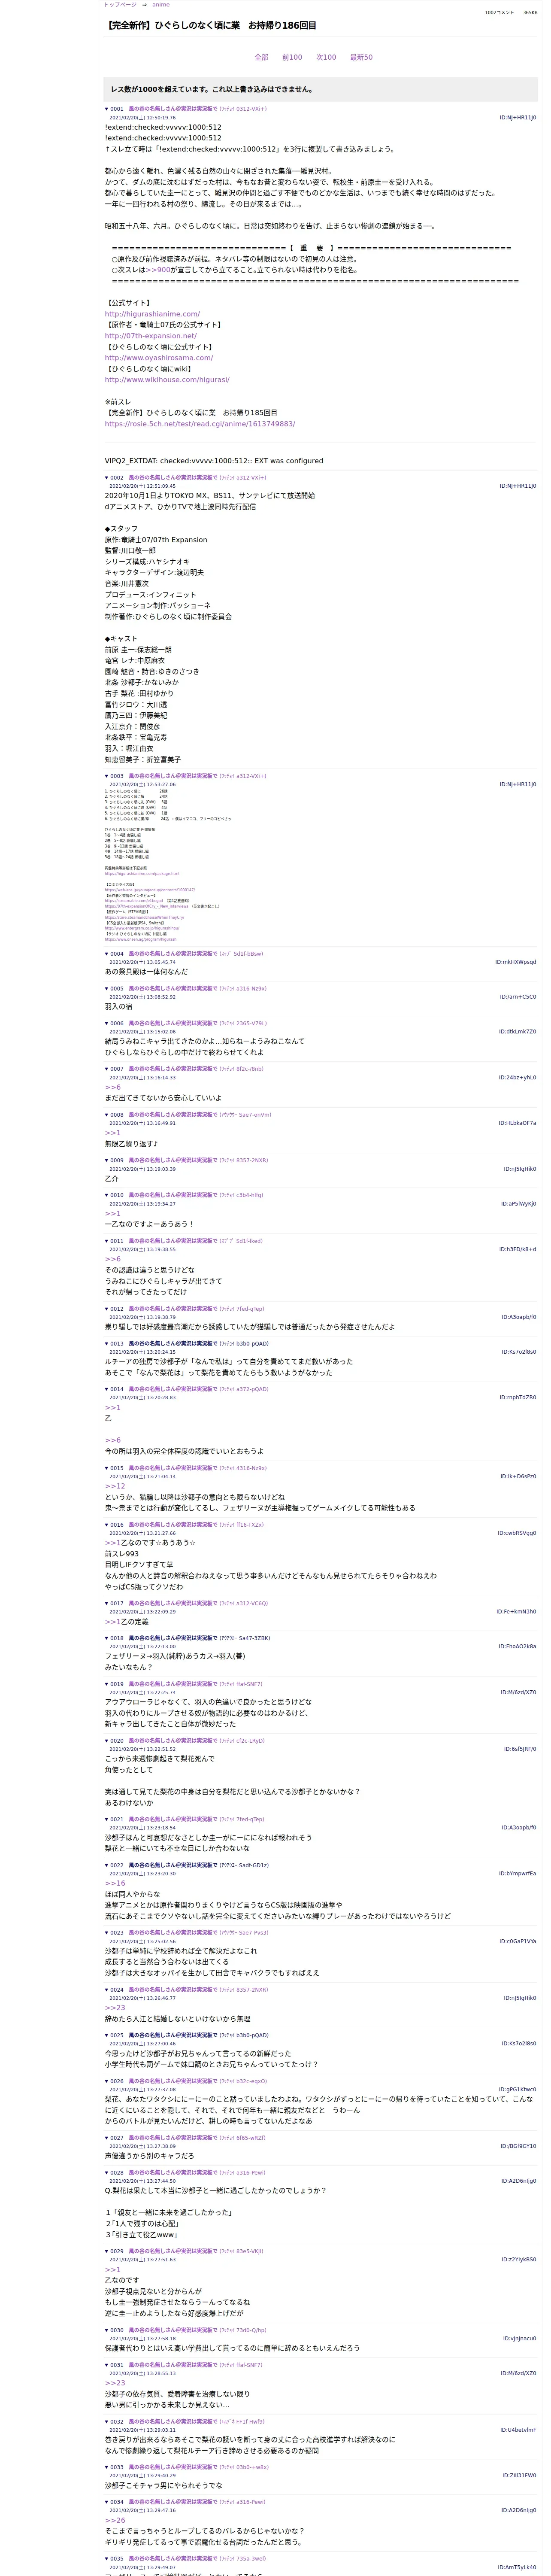
Task: Expand the ▼ menu on post 0033
Action: point(107,2467)
